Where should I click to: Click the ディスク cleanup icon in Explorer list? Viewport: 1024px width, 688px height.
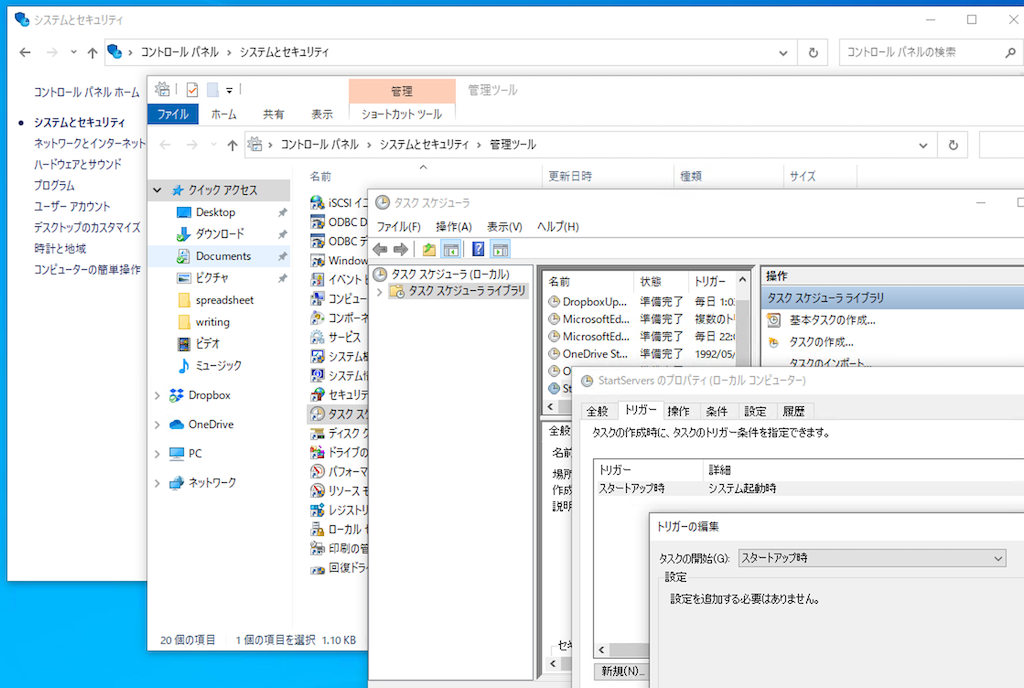coord(317,433)
